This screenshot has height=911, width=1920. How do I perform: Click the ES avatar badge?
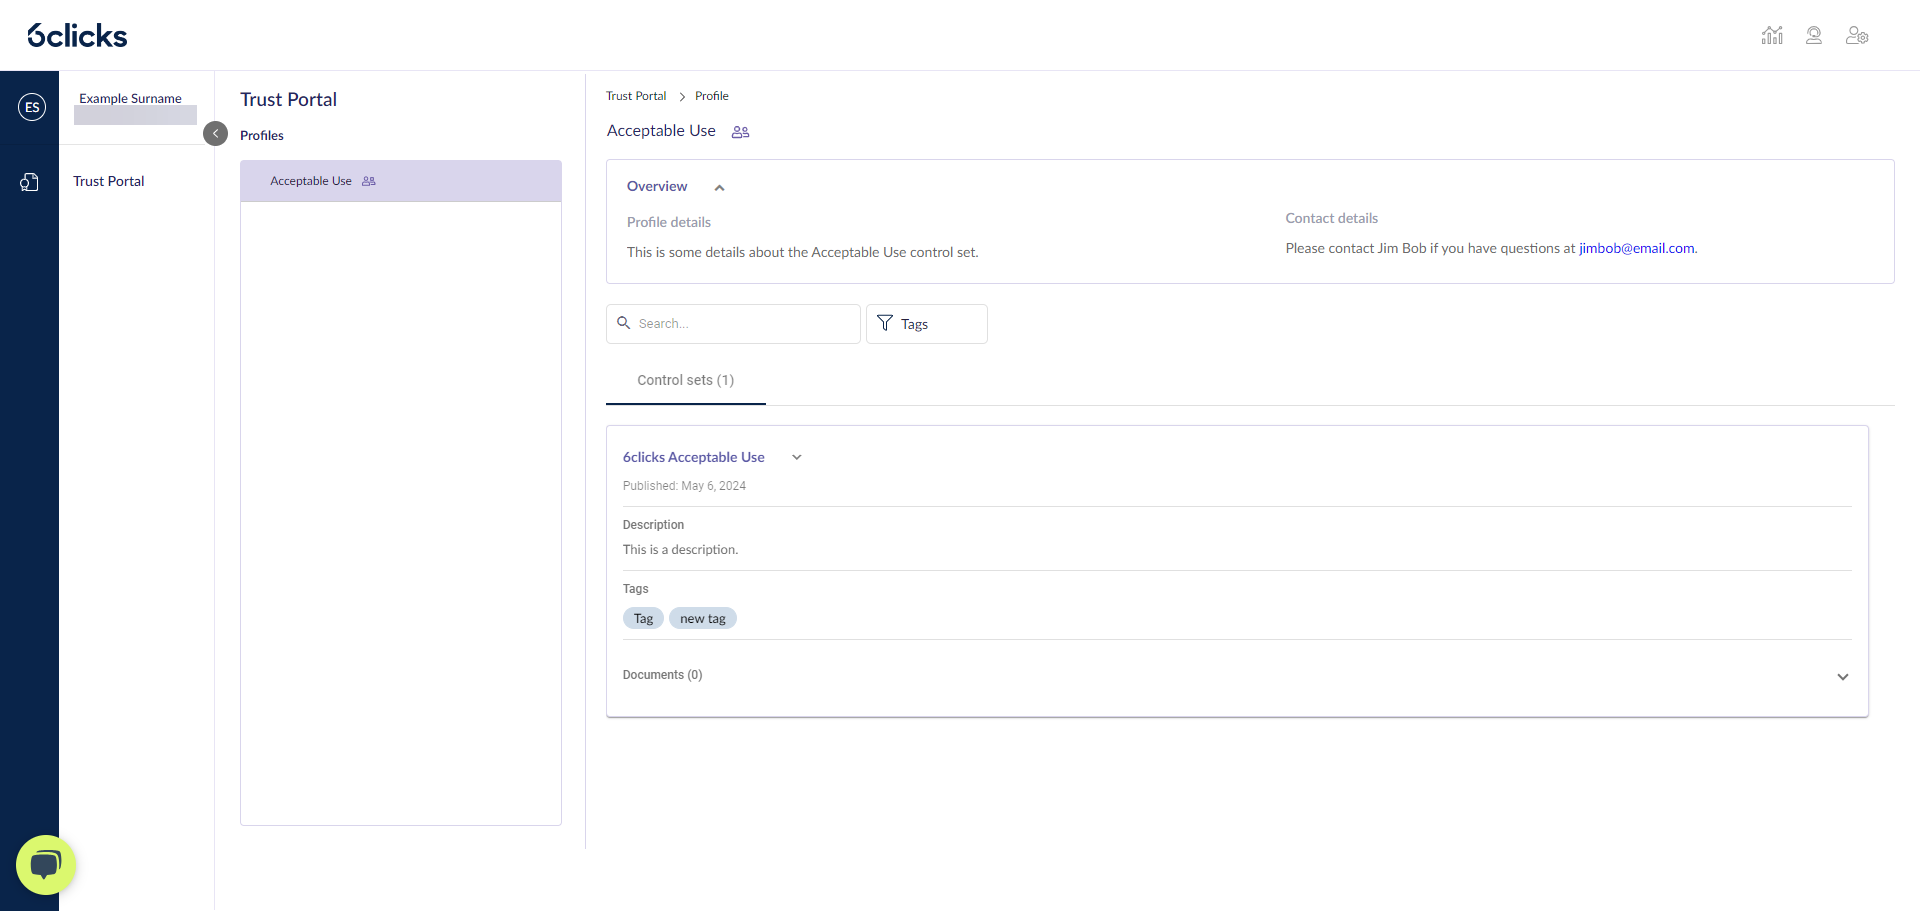32,107
